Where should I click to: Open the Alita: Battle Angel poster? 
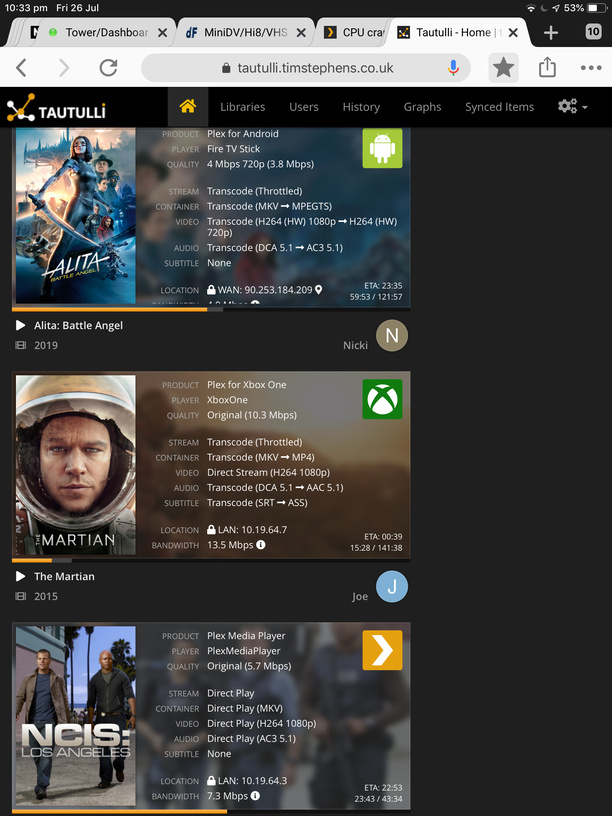coord(76,215)
